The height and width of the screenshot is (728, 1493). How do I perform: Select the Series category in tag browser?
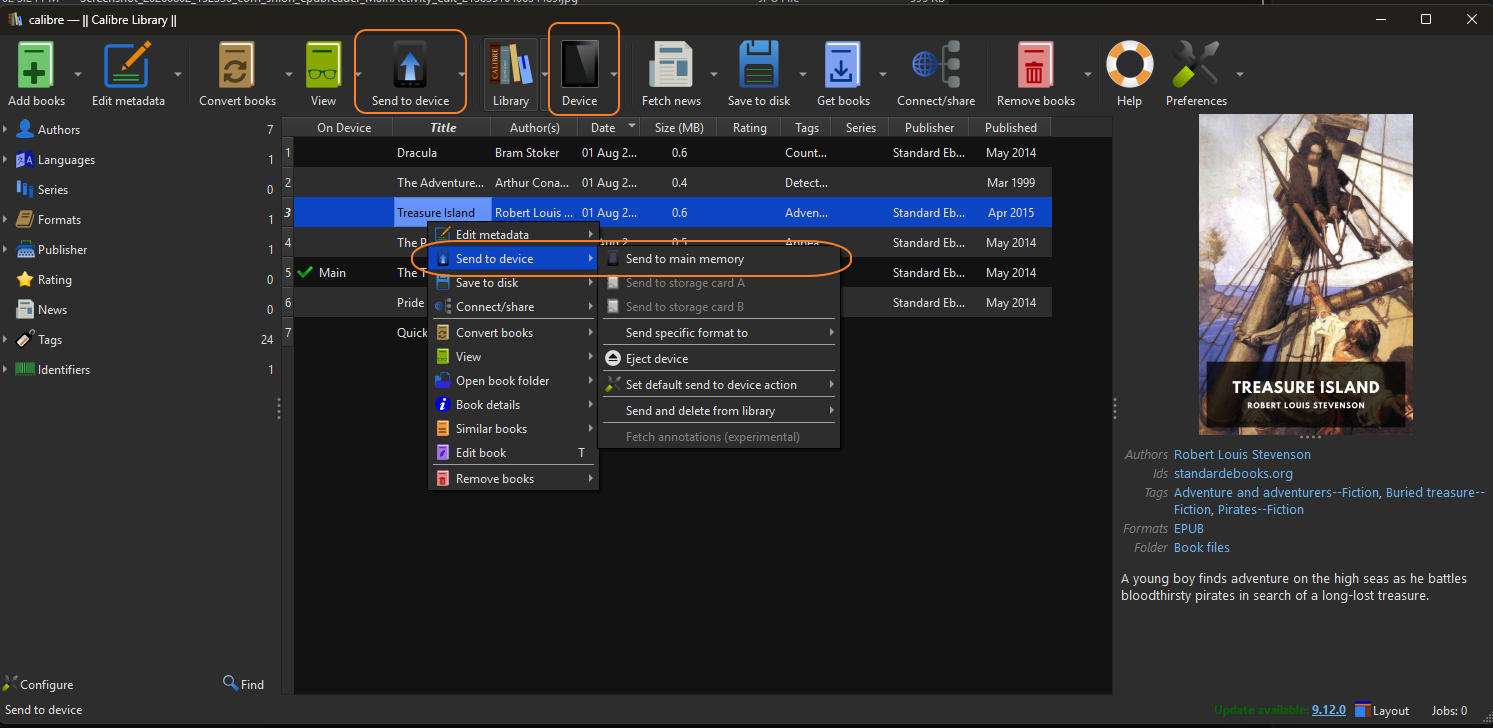pyautogui.click(x=52, y=190)
